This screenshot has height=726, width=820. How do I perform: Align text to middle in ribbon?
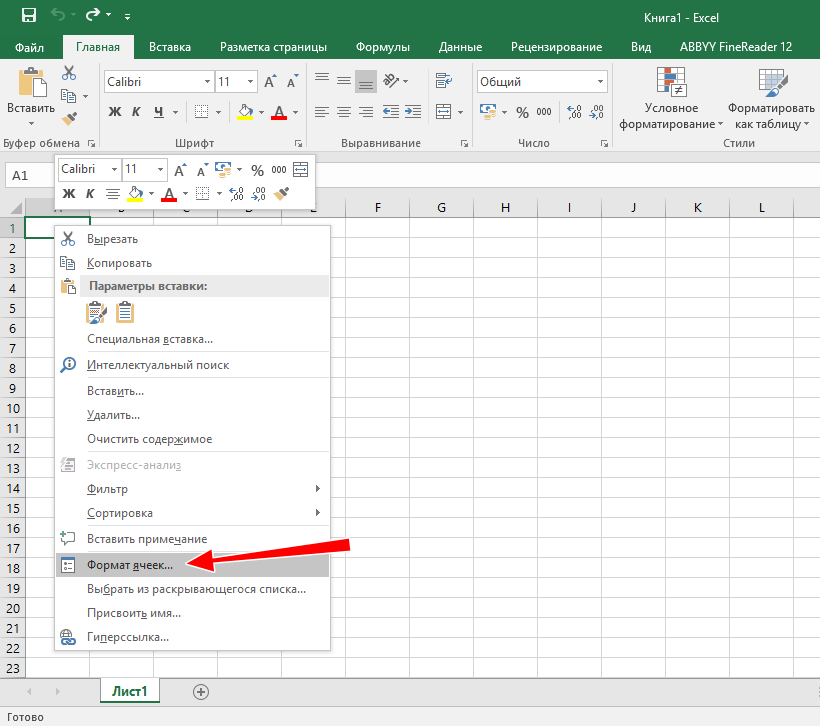click(x=344, y=81)
